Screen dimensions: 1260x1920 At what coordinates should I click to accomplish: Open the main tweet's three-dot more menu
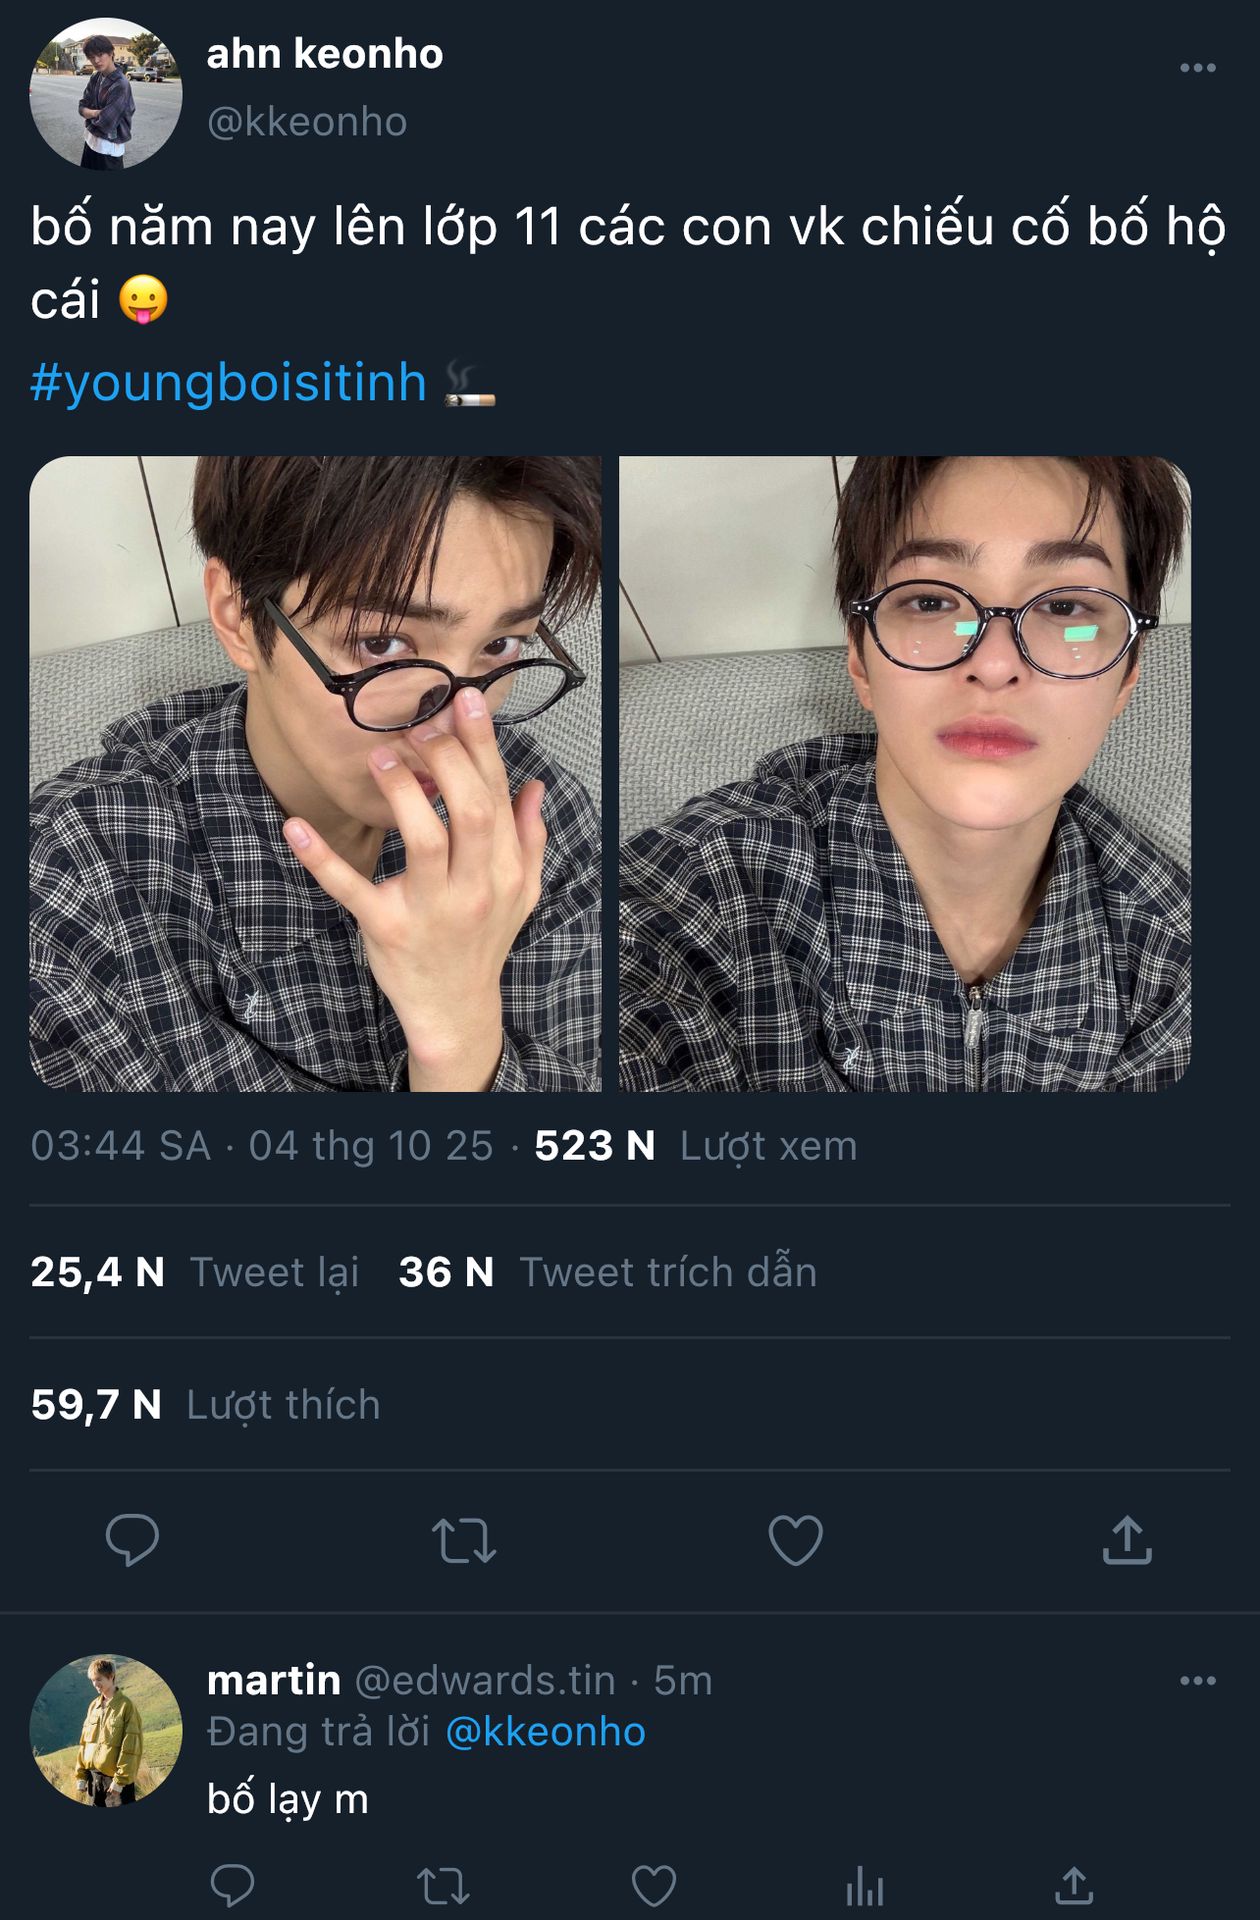click(x=1197, y=68)
